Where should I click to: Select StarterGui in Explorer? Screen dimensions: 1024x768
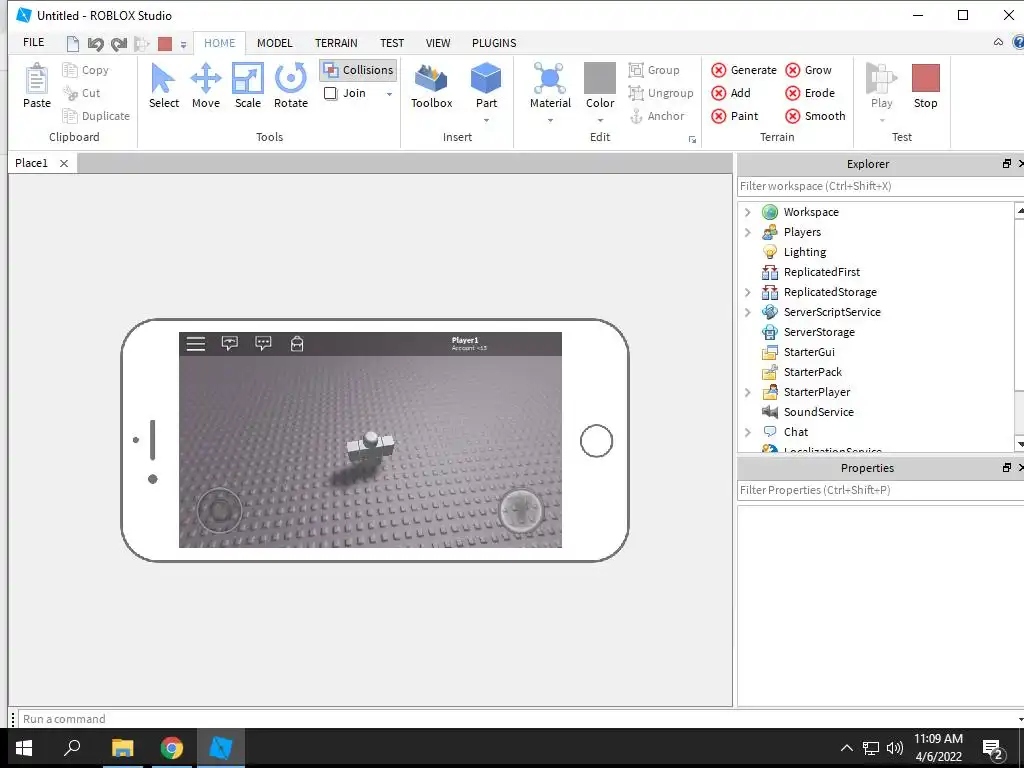pyautogui.click(x=808, y=352)
